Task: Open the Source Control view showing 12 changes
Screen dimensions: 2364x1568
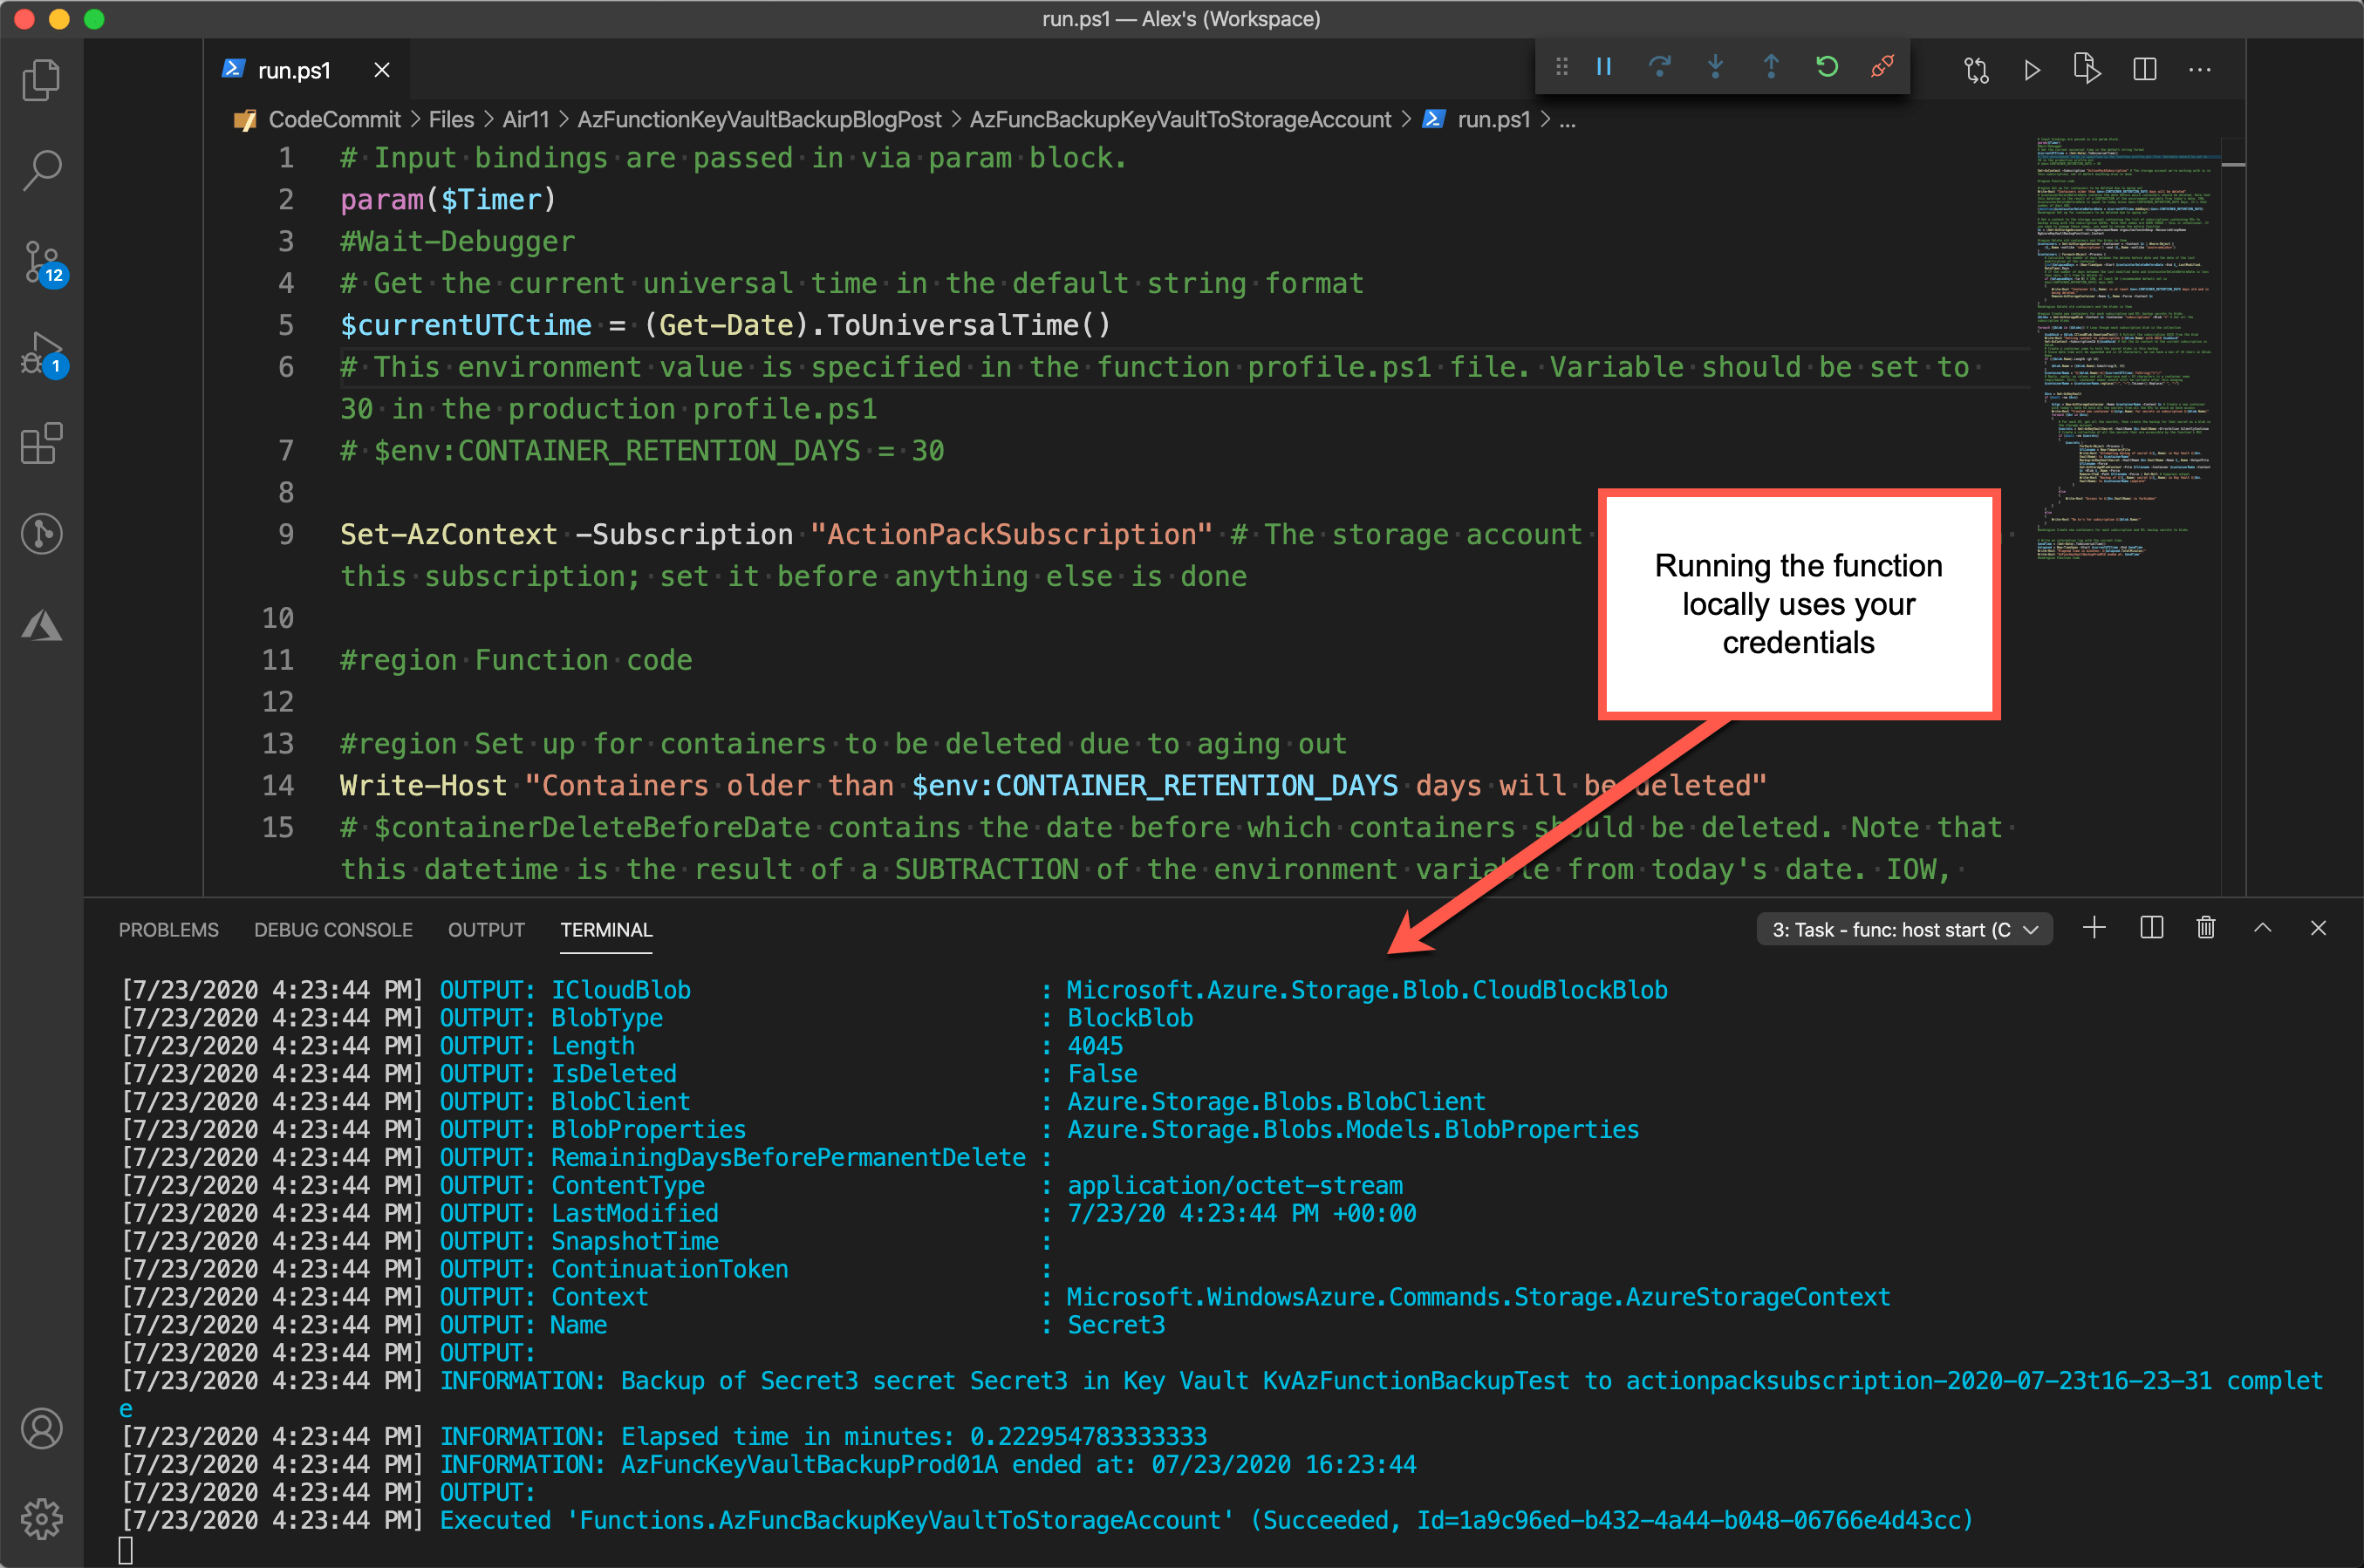Action: coord(42,262)
